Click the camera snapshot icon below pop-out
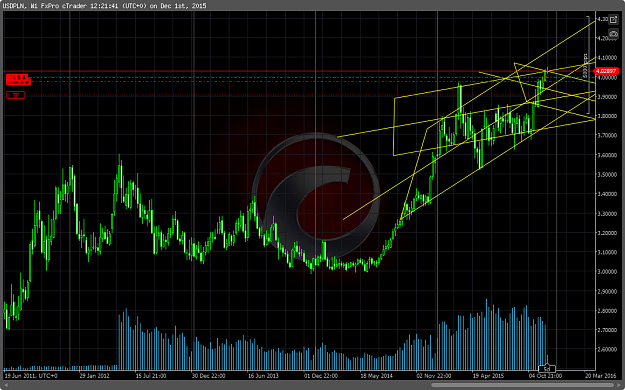The width and height of the screenshot is (625, 390). (613, 34)
